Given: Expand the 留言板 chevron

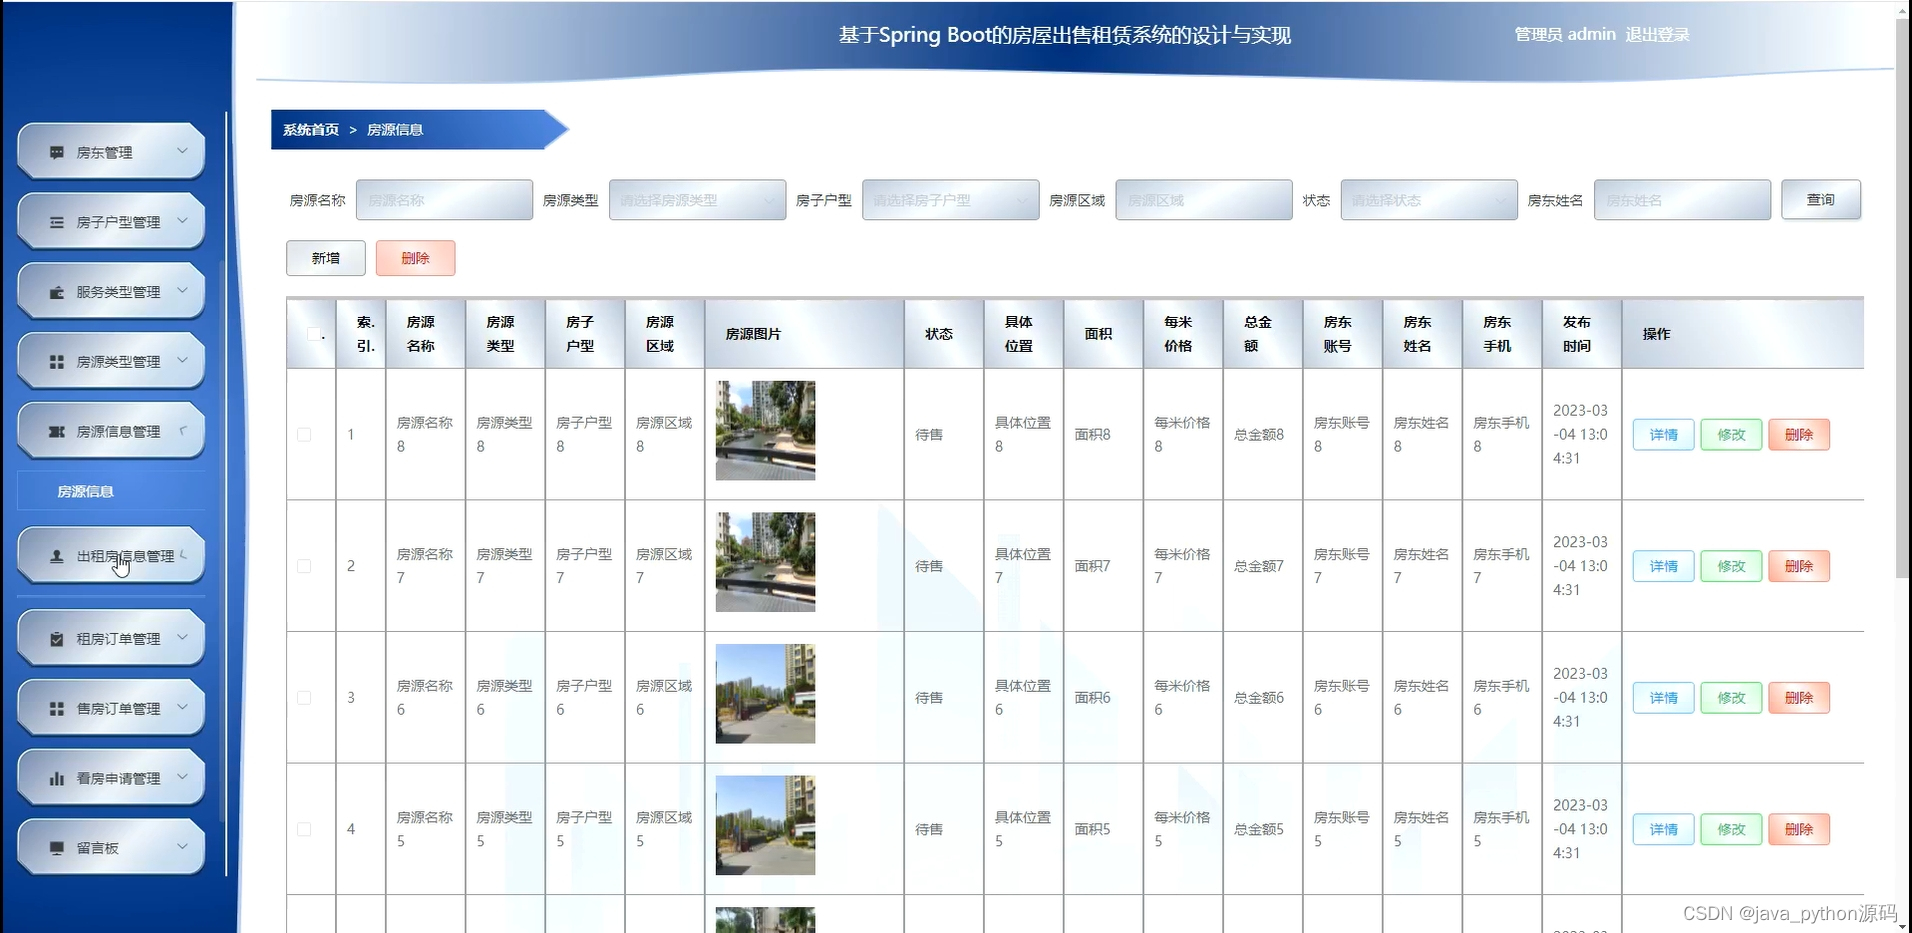Looking at the screenshot, I should click(182, 846).
